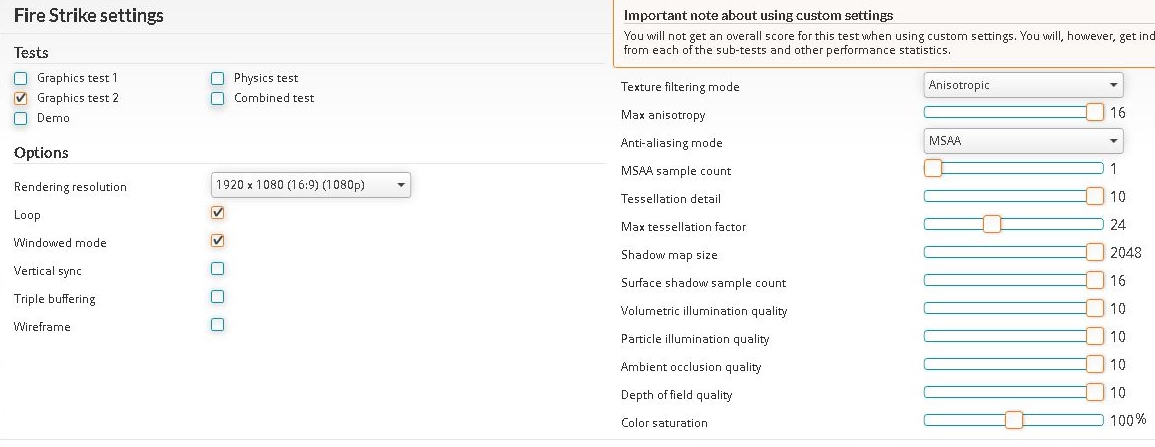Open the Texture filtering mode dropdown
1155x447 pixels.
pyautogui.click(x=1023, y=85)
